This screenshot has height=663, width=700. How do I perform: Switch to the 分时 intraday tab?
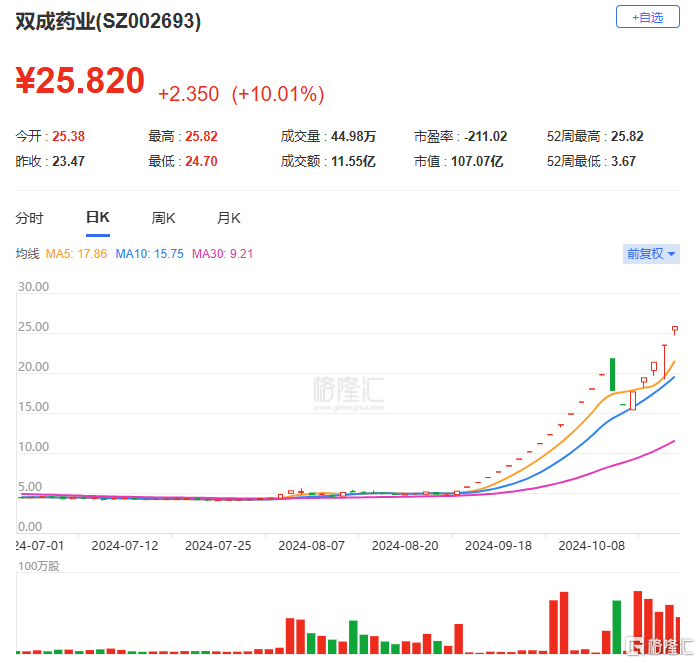29,218
